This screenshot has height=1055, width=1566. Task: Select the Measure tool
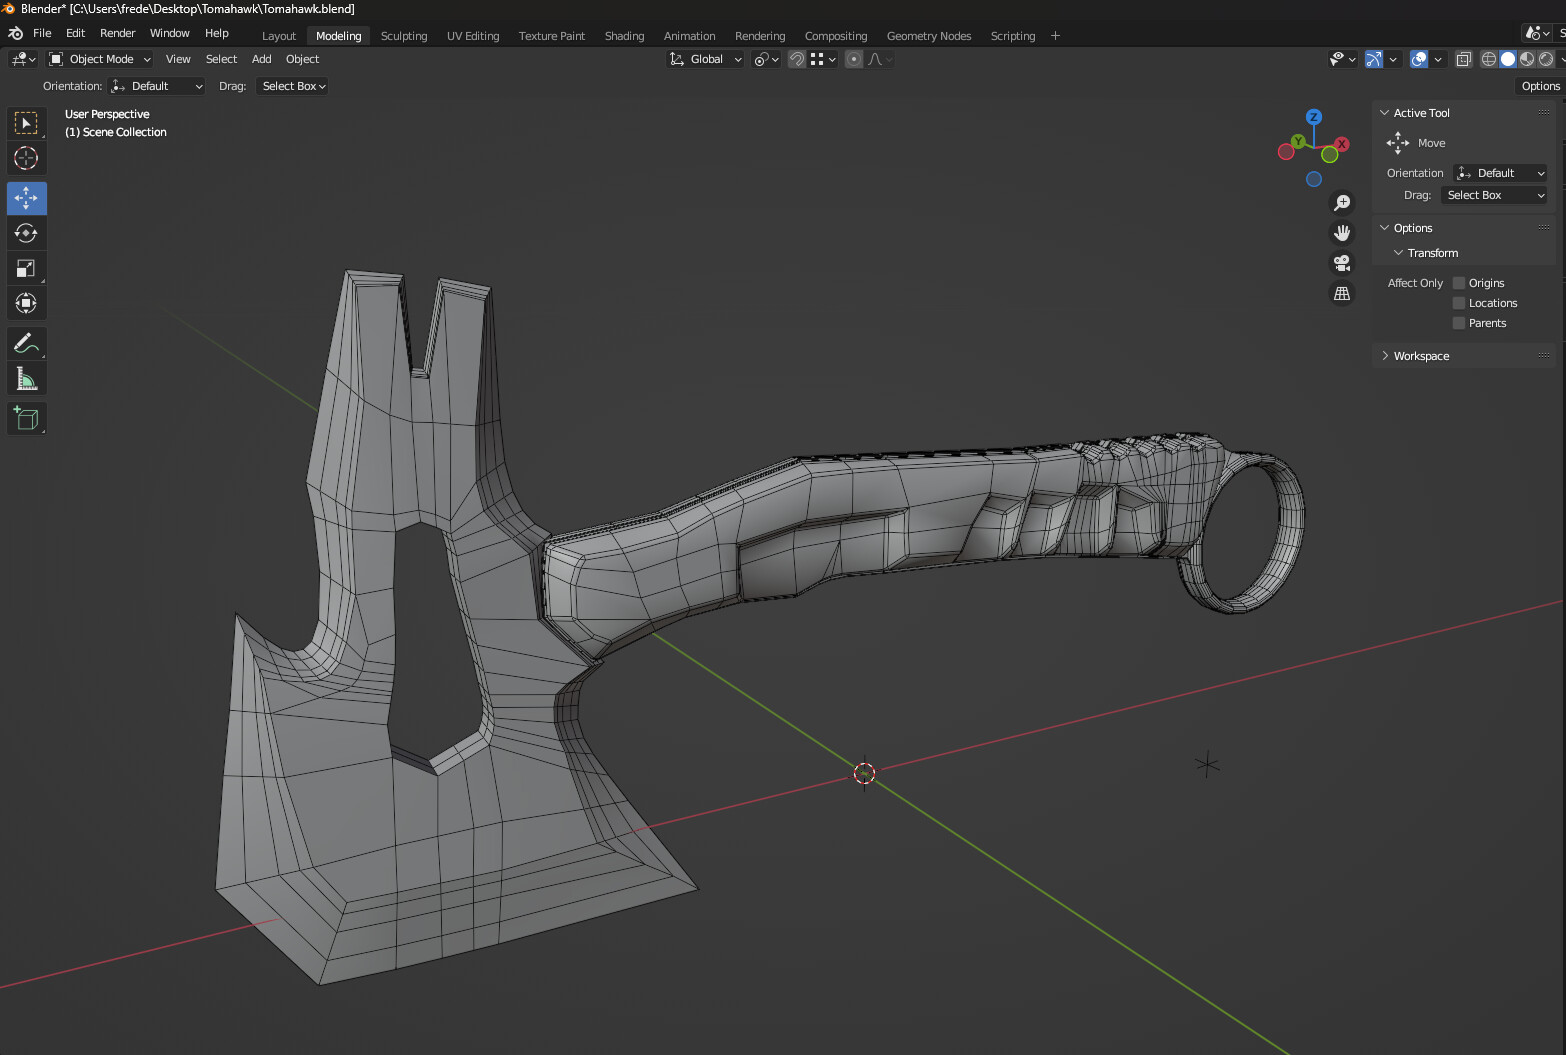click(x=26, y=378)
